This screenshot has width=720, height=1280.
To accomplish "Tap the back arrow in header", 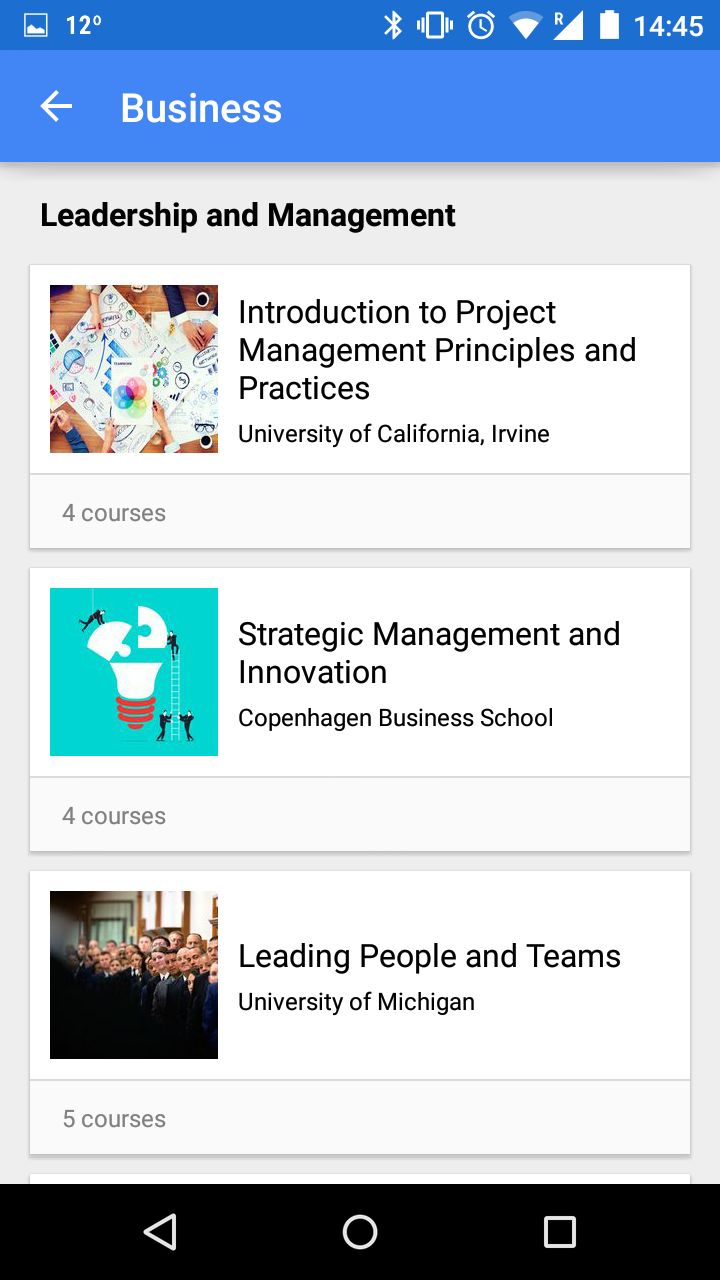I will [56, 107].
